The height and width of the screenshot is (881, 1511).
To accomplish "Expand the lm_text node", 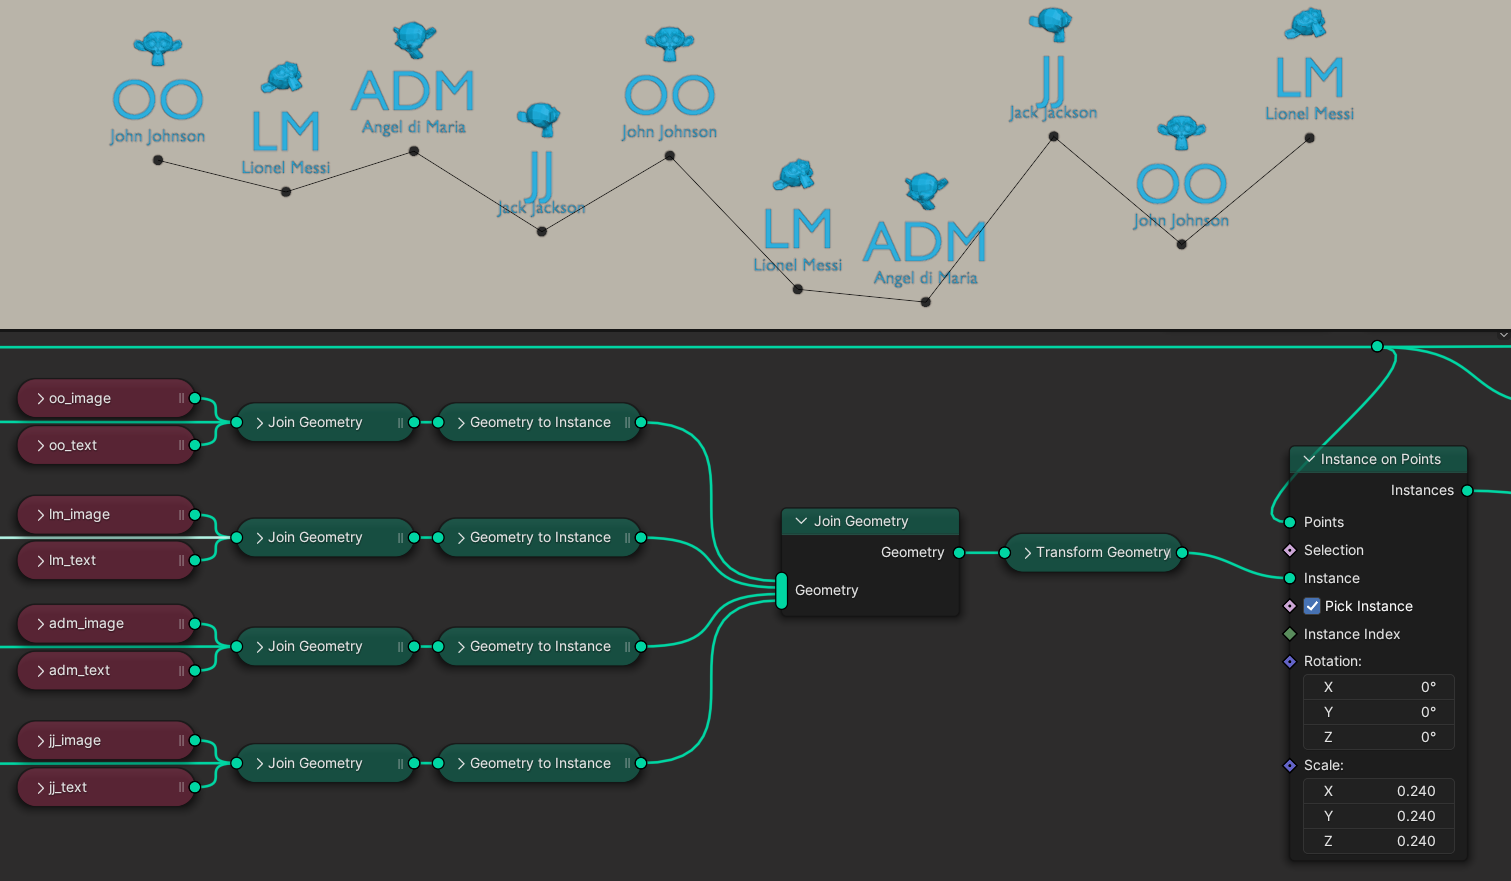I will [41, 560].
